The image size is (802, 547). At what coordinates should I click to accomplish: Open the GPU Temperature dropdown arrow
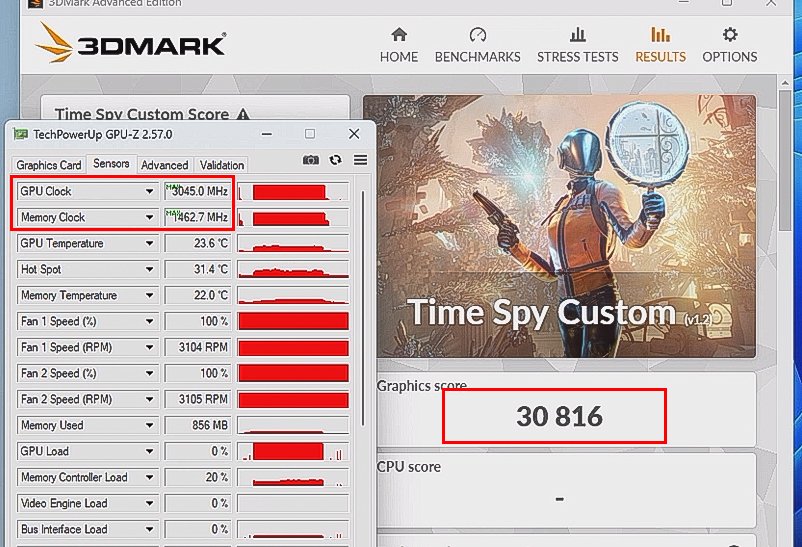[149, 244]
